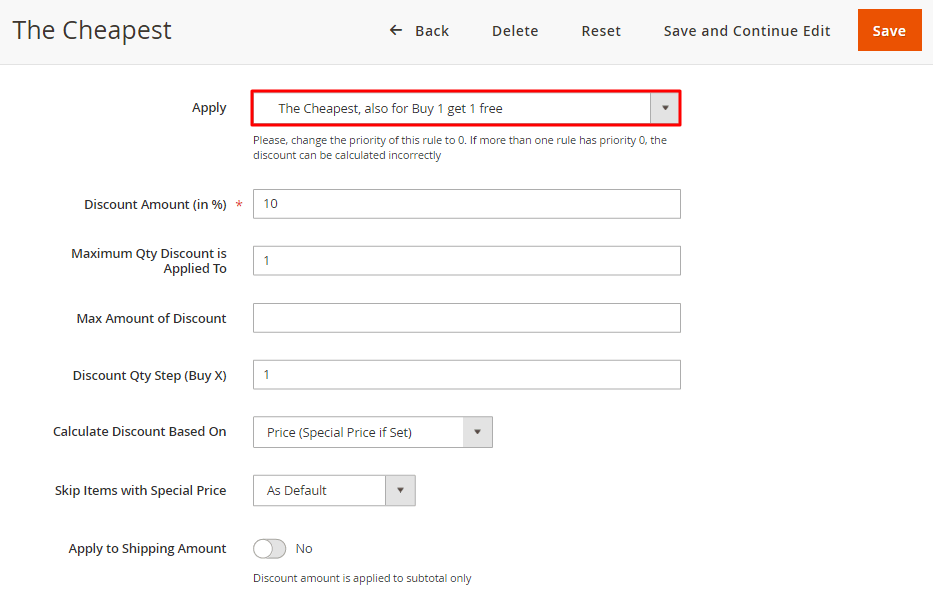
Task: Click the arrow beside Price (Special Price if Set)
Action: click(477, 432)
